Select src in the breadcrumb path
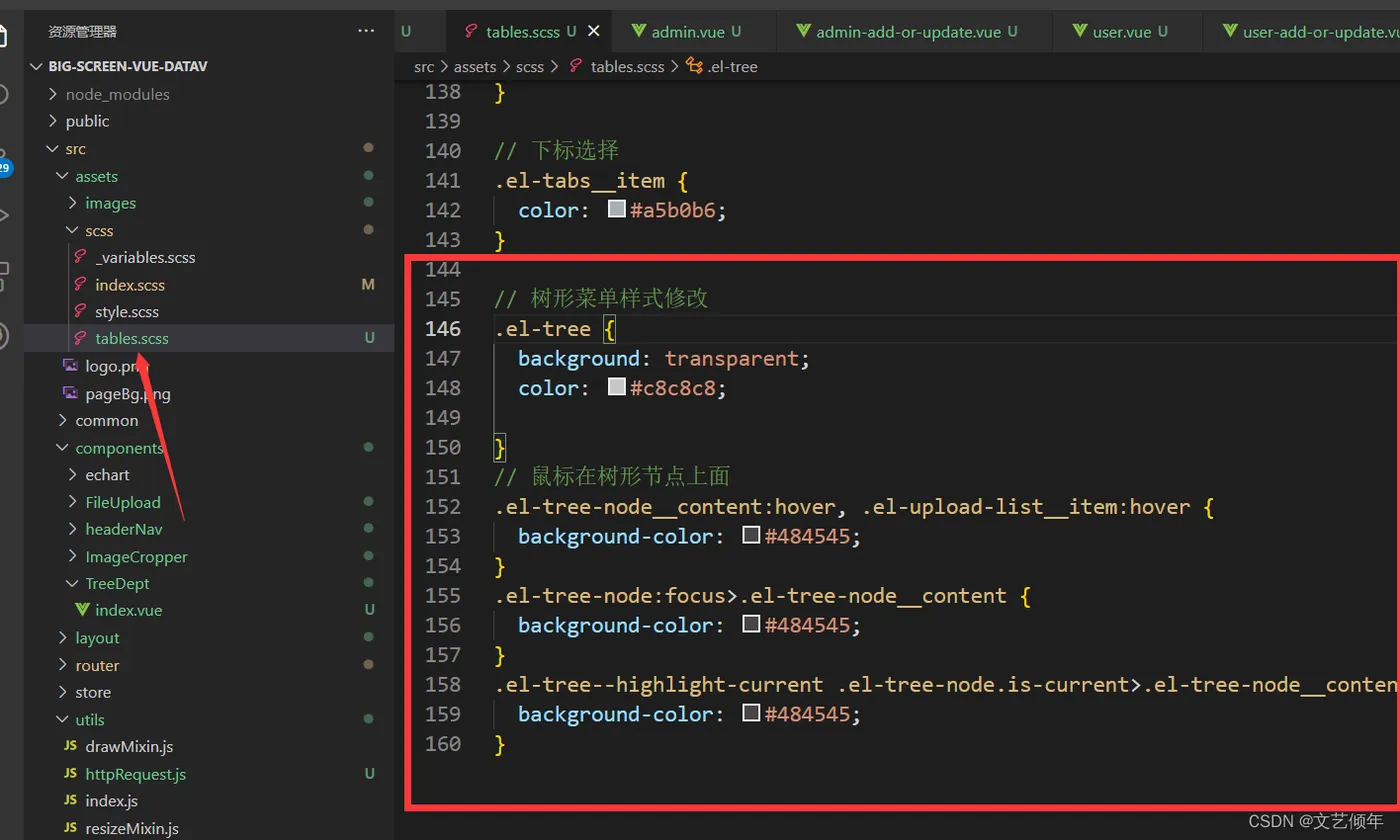Screen dimensions: 1400x840 [424, 66]
